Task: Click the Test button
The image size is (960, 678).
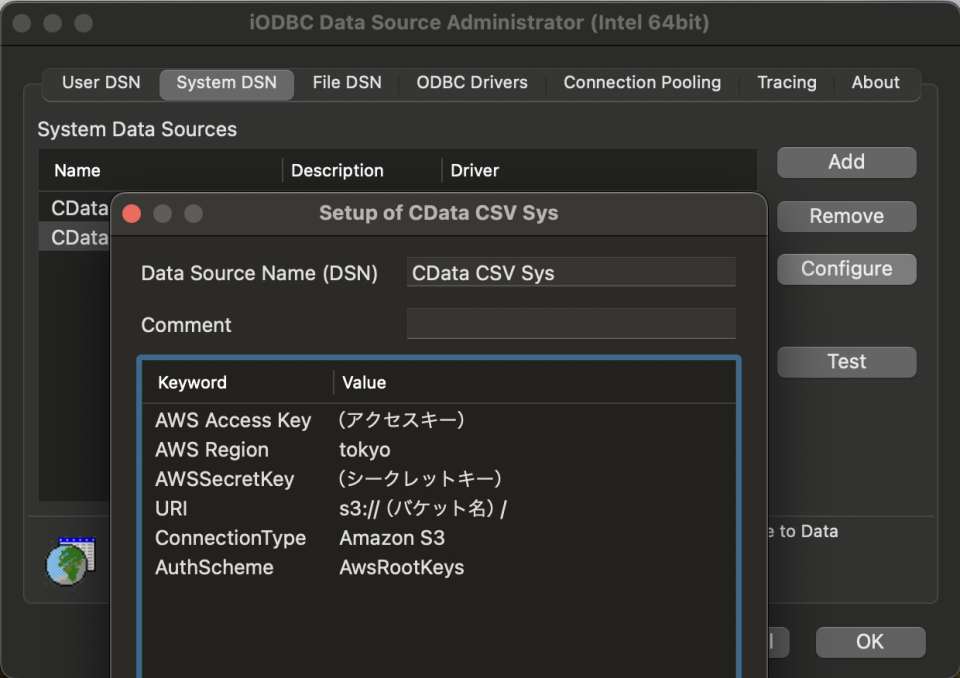Action: point(847,362)
